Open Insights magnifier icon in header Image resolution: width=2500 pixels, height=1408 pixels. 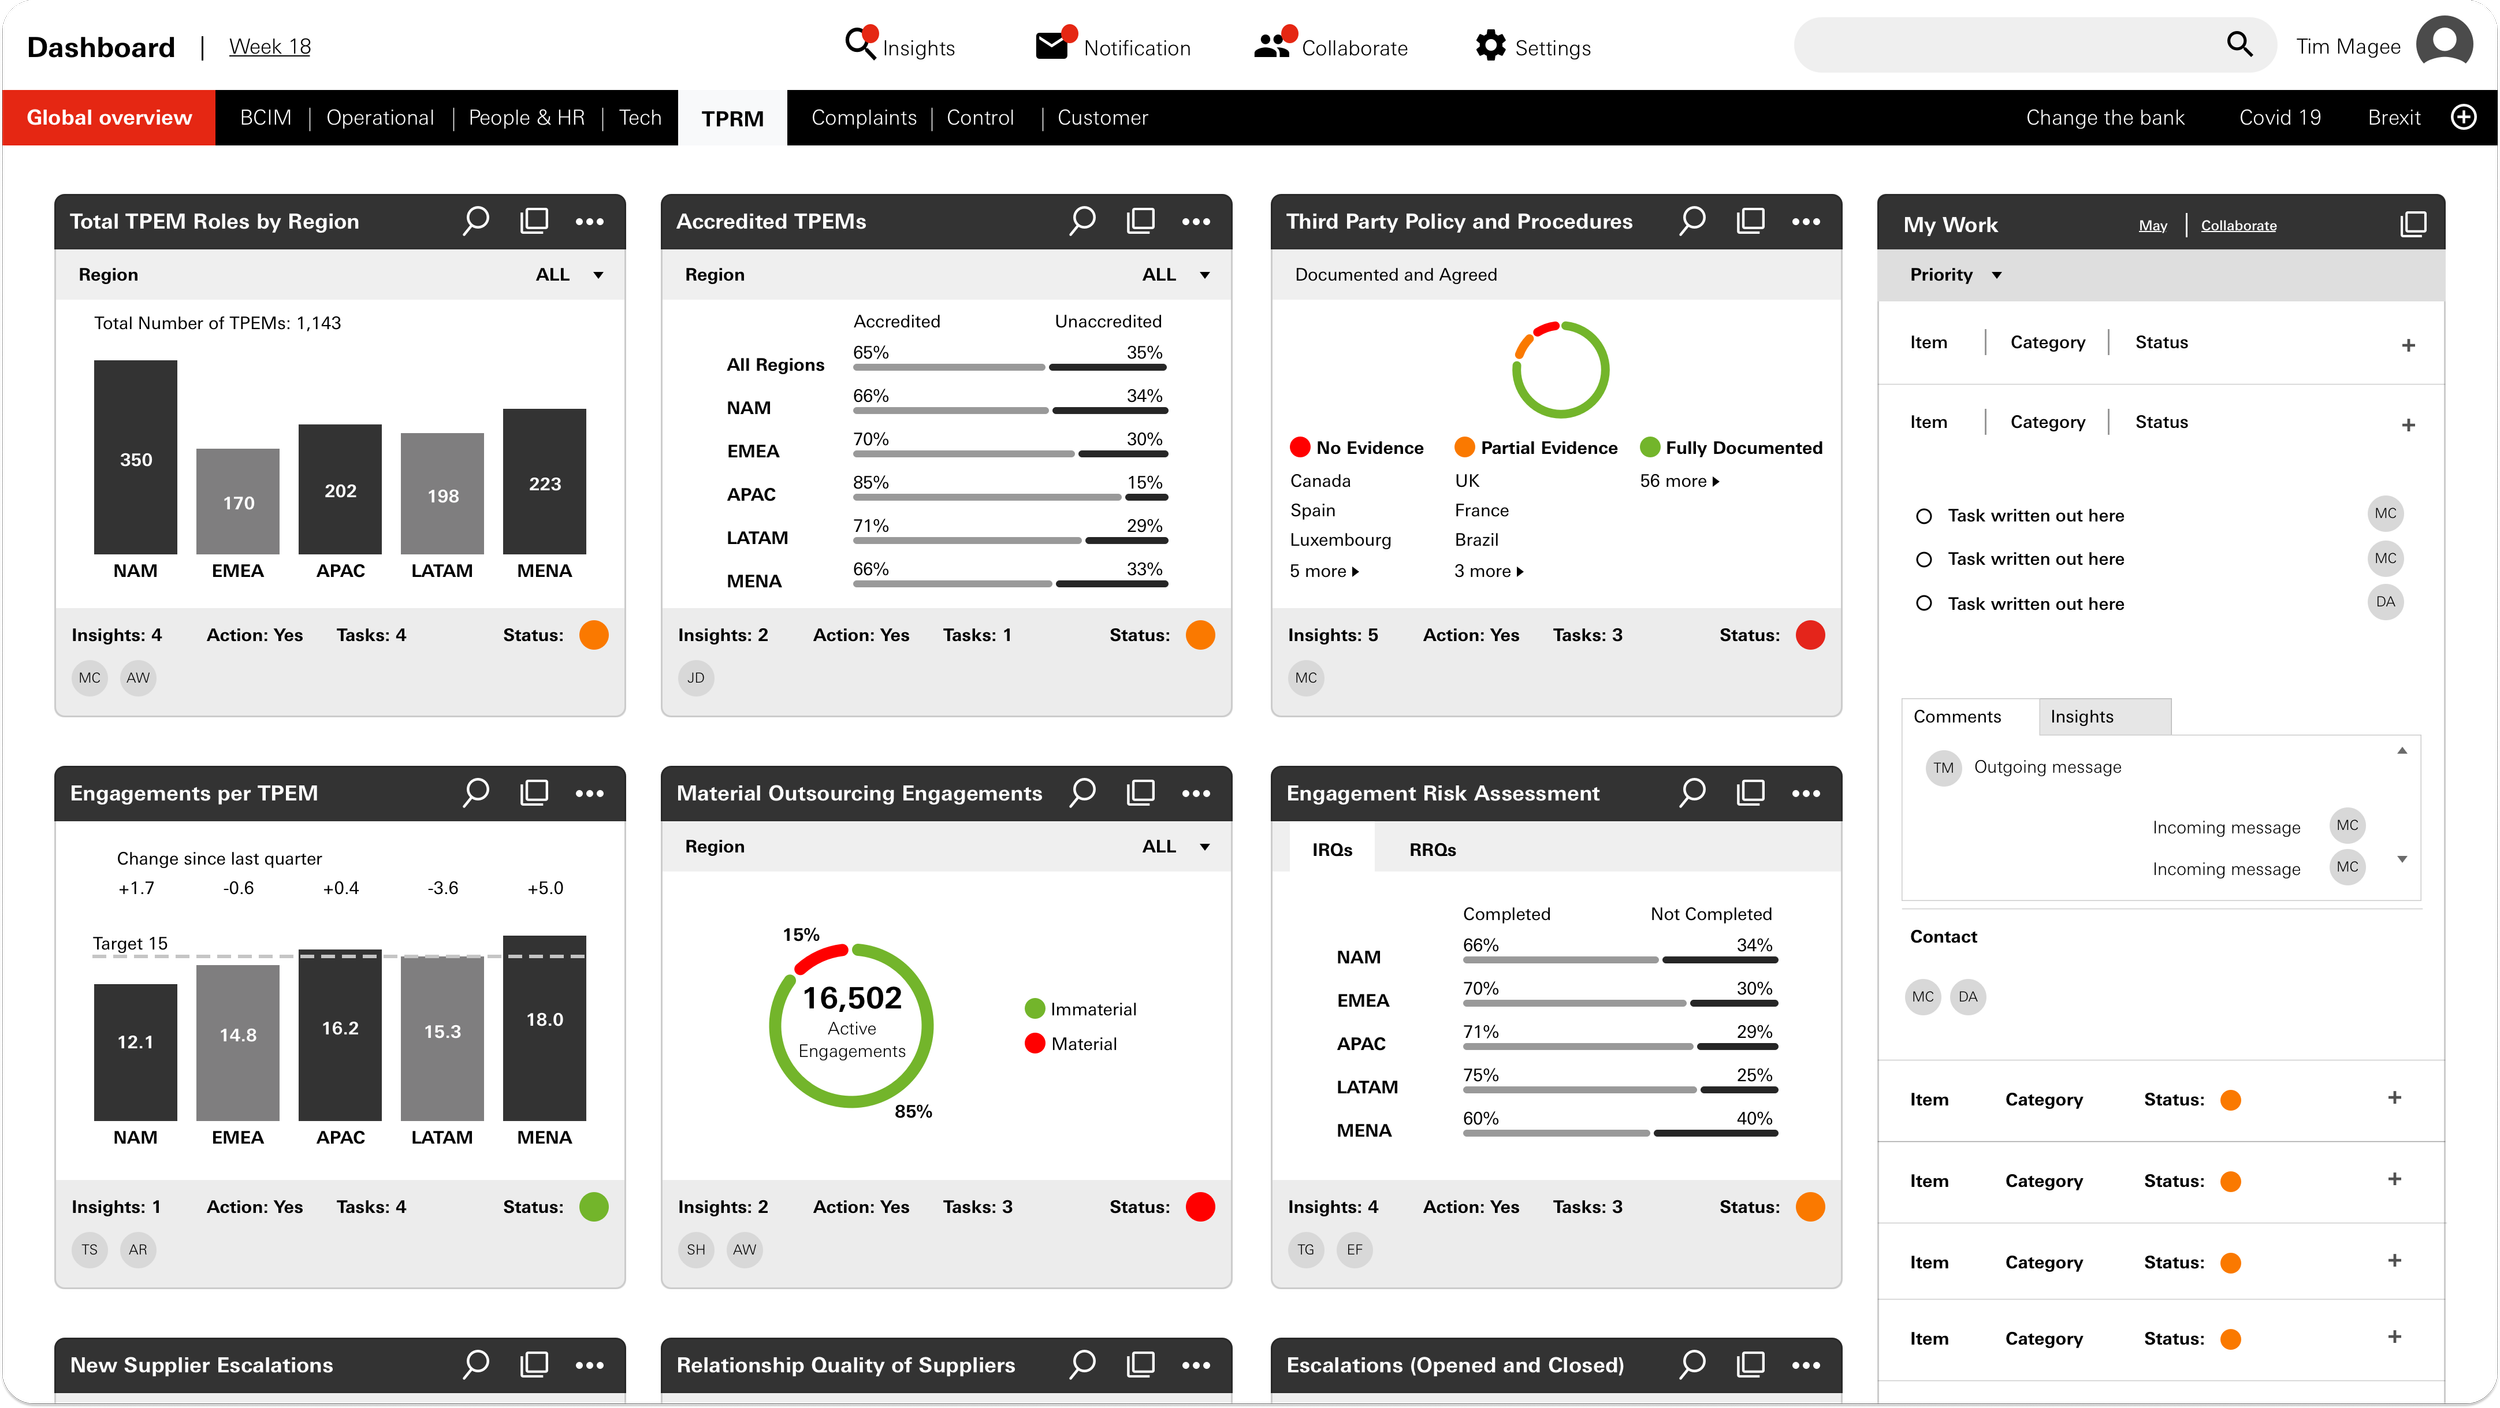point(860,44)
